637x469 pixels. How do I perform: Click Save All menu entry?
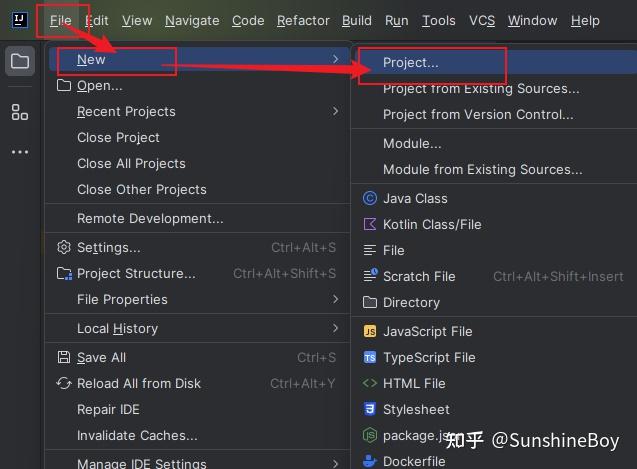(101, 357)
